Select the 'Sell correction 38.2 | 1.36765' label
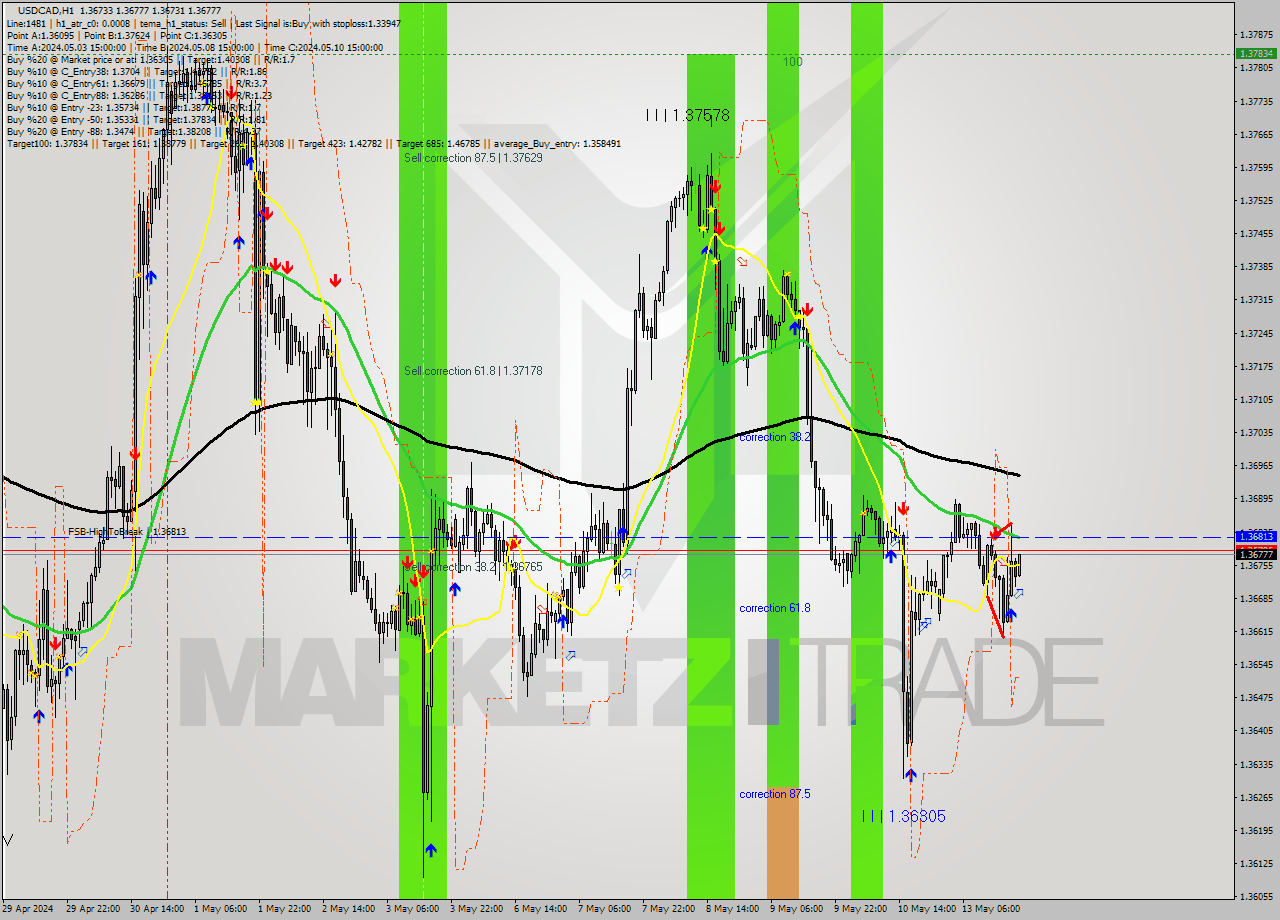The width and height of the screenshot is (1280, 920). click(473, 567)
